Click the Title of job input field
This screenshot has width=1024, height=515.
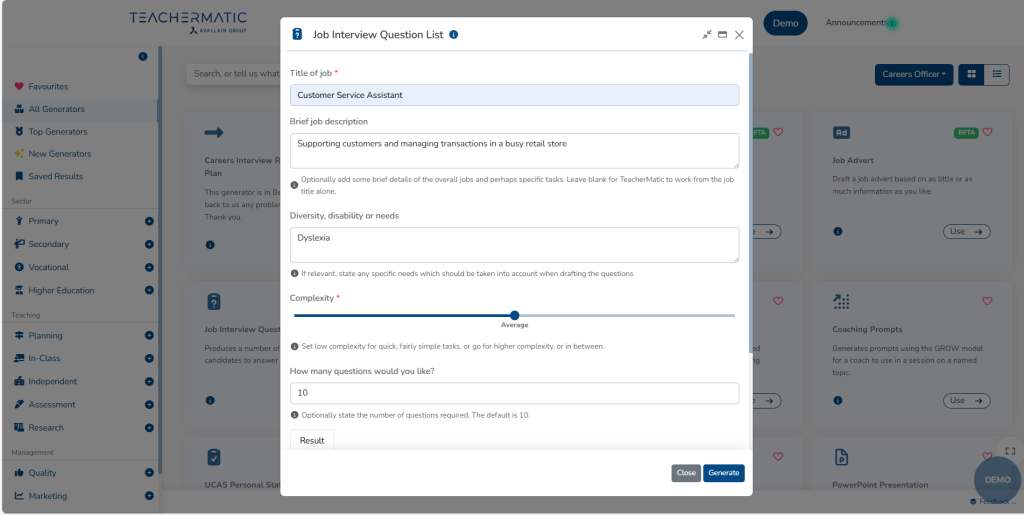515,95
